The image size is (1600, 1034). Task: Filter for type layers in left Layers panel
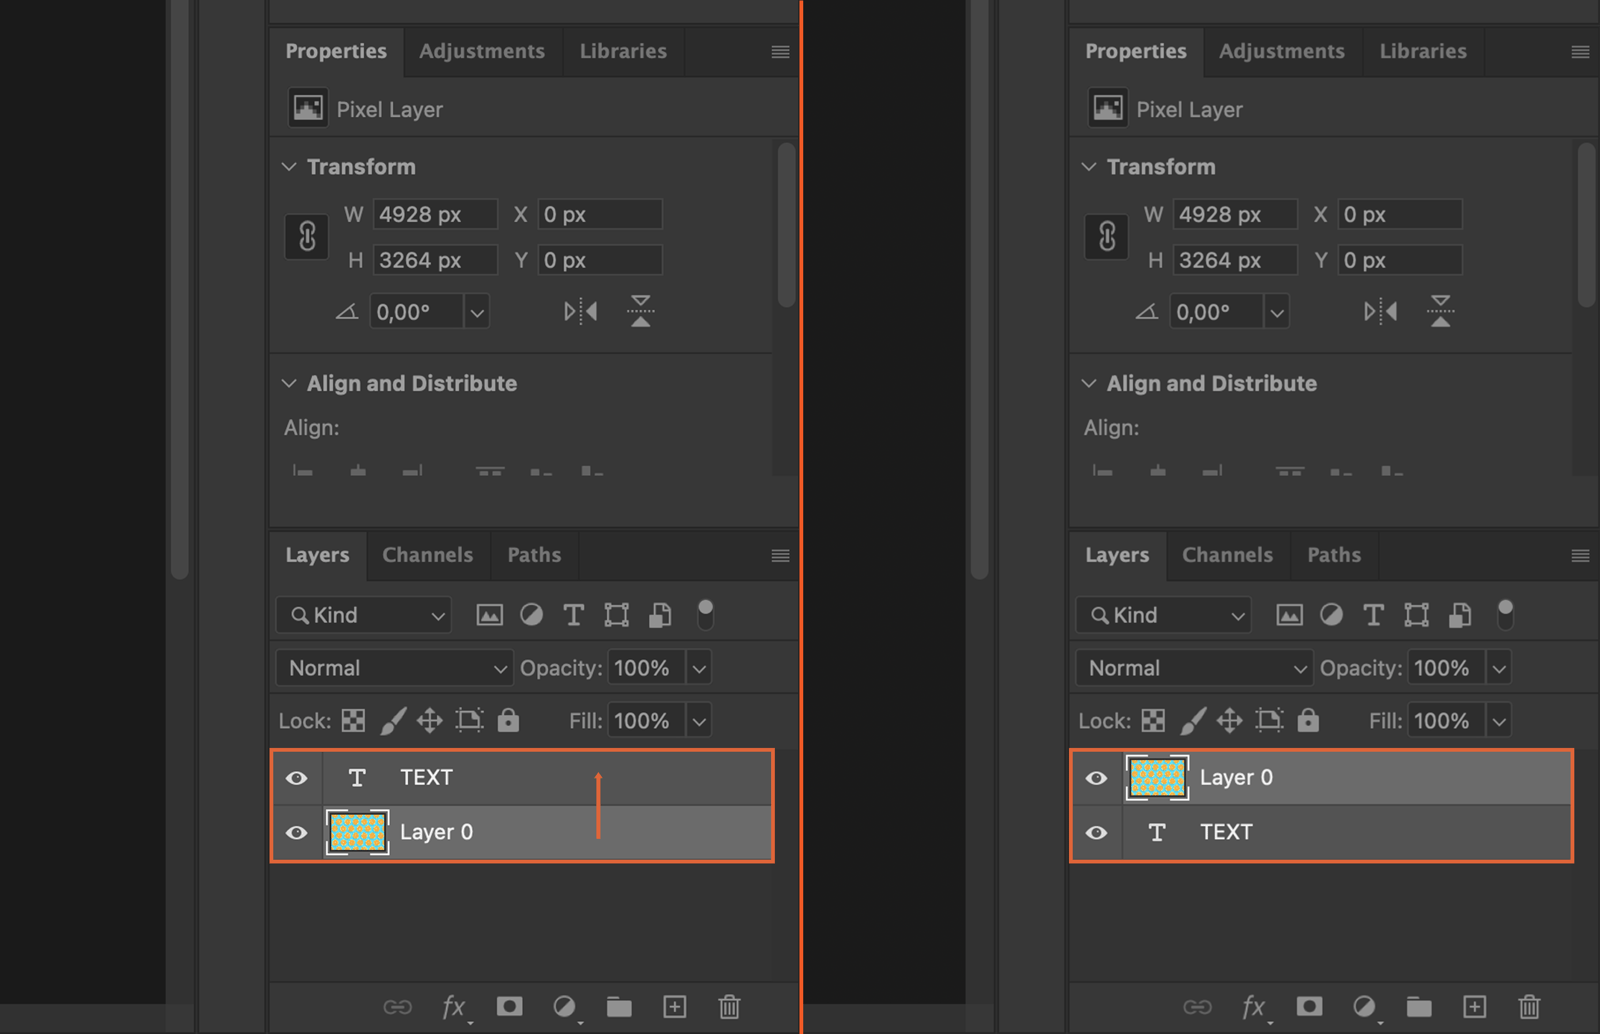click(x=573, y=615)
